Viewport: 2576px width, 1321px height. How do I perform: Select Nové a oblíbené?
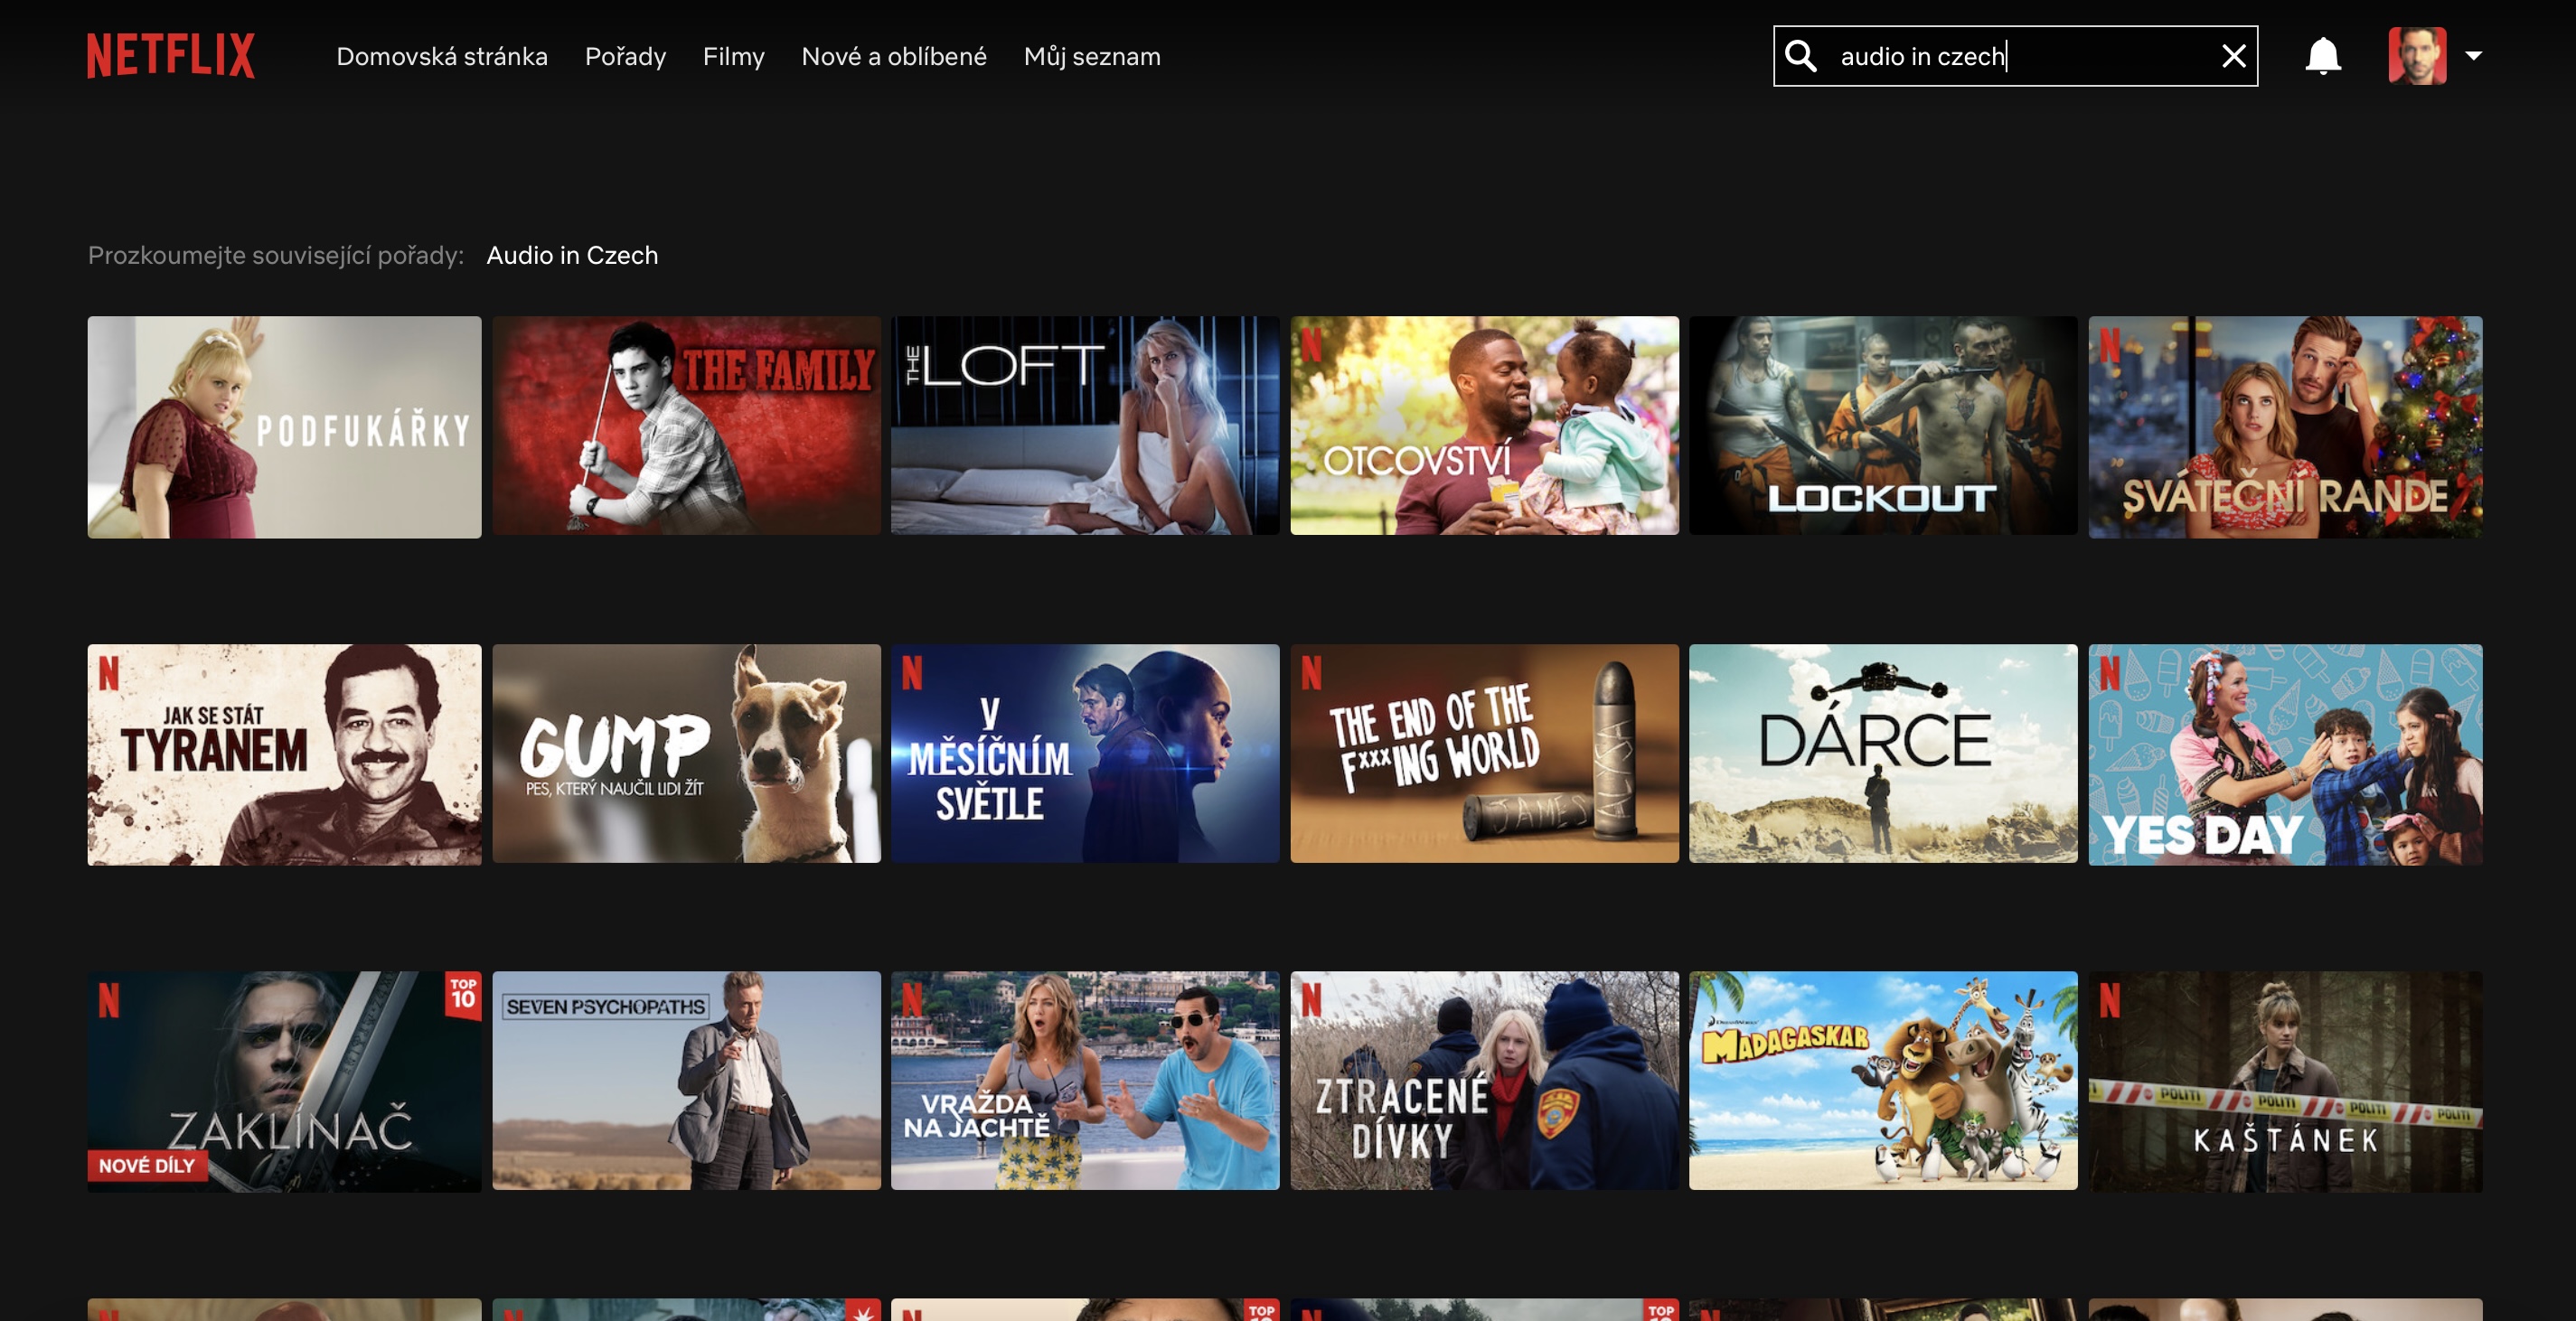(893, 57)
